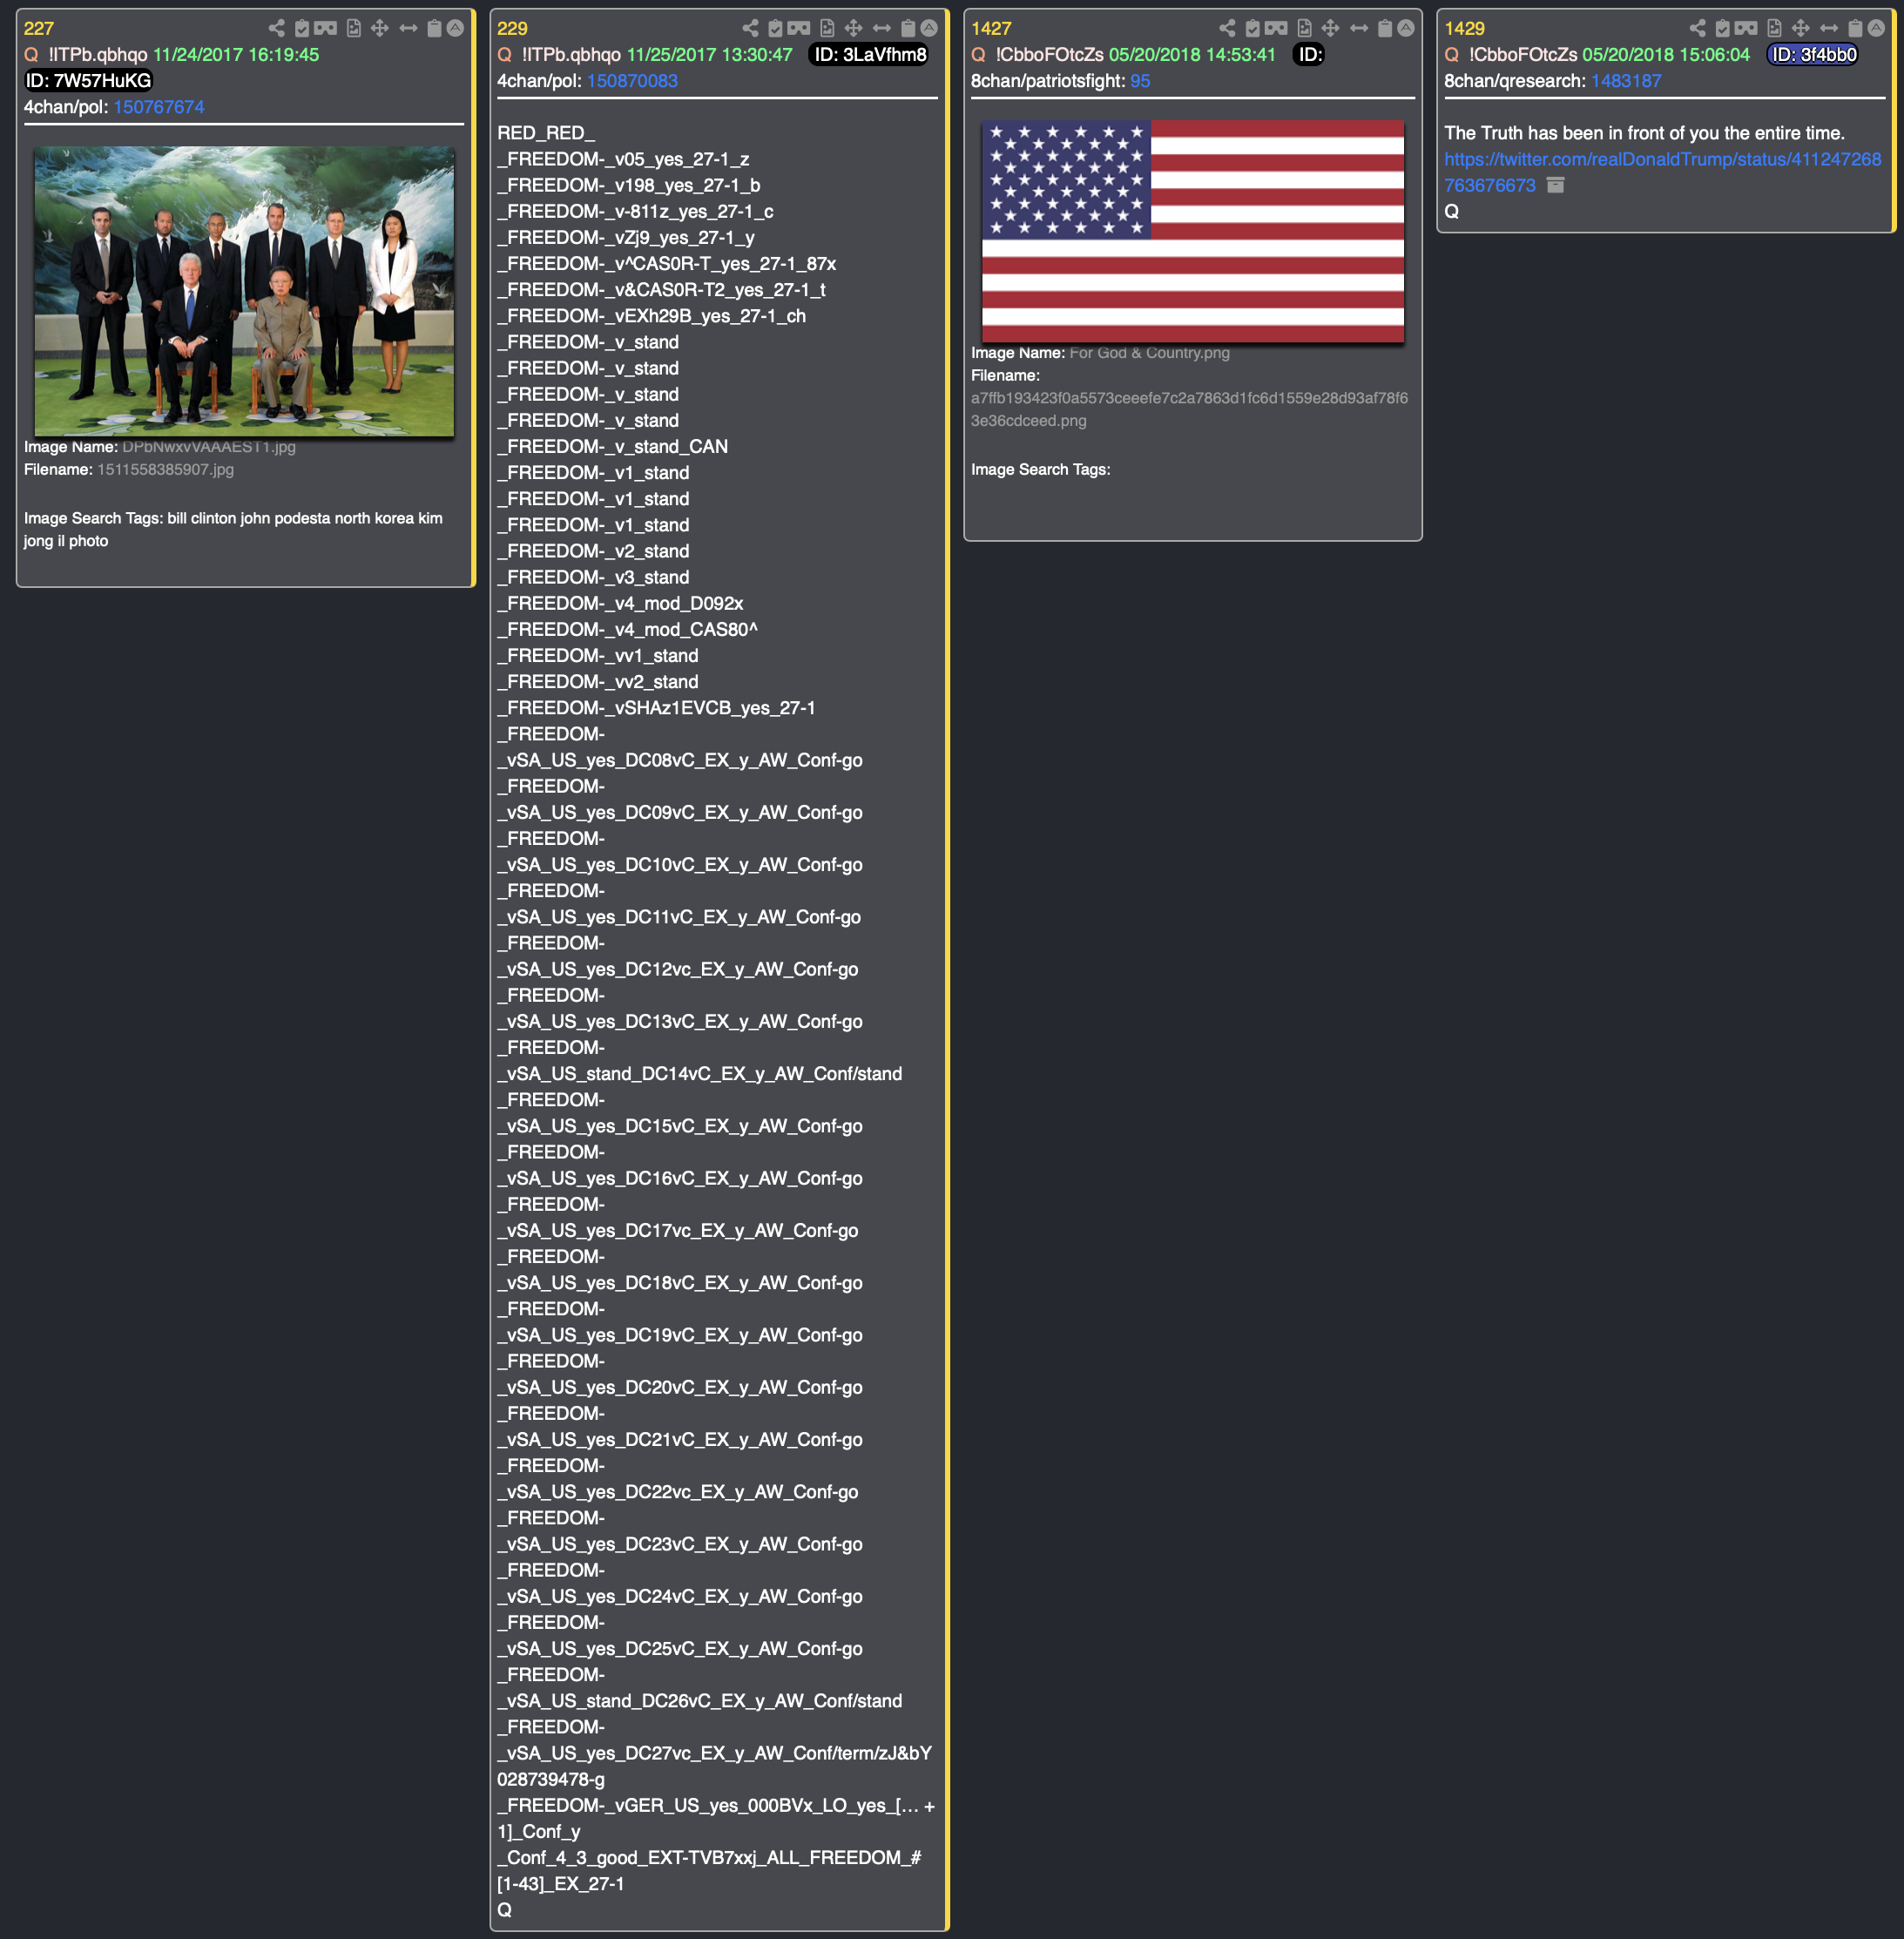Click the ID: 7W57HuKG badge
The width and height of the screenshot is (1904, 1939).
point(88,81)
